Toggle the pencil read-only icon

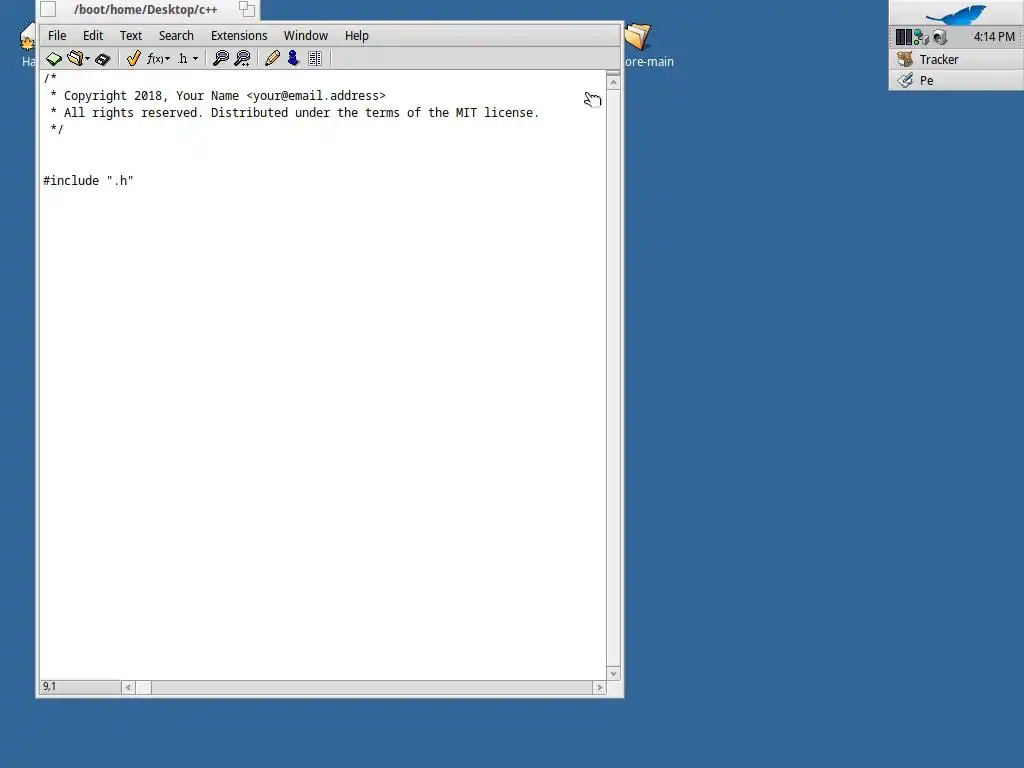(x=272, y=59)
